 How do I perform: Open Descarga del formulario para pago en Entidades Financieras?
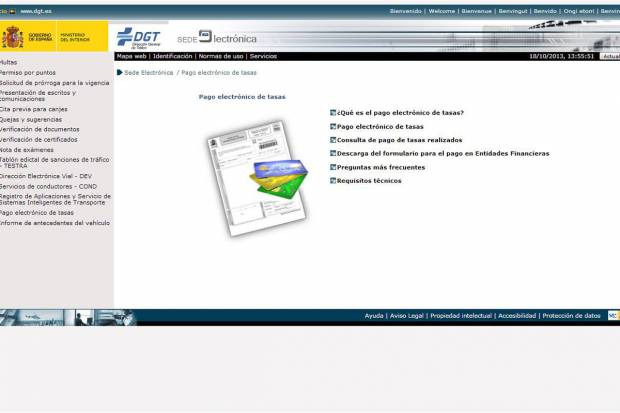pyautogui.click(x=443, y=153)
